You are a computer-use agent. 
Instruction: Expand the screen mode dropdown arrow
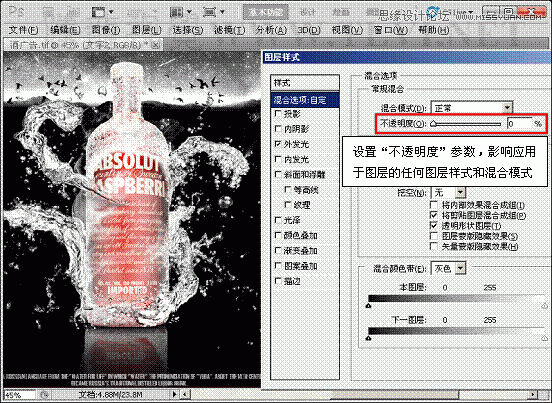tap(222, 12)
